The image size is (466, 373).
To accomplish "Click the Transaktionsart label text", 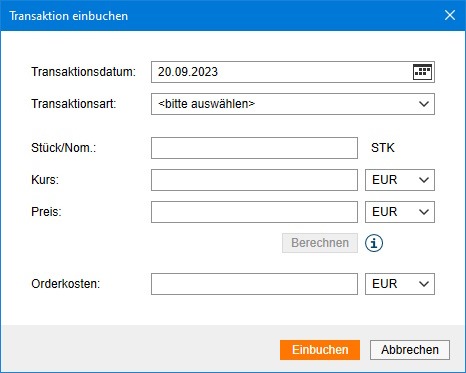I will (x=74, y=104).
